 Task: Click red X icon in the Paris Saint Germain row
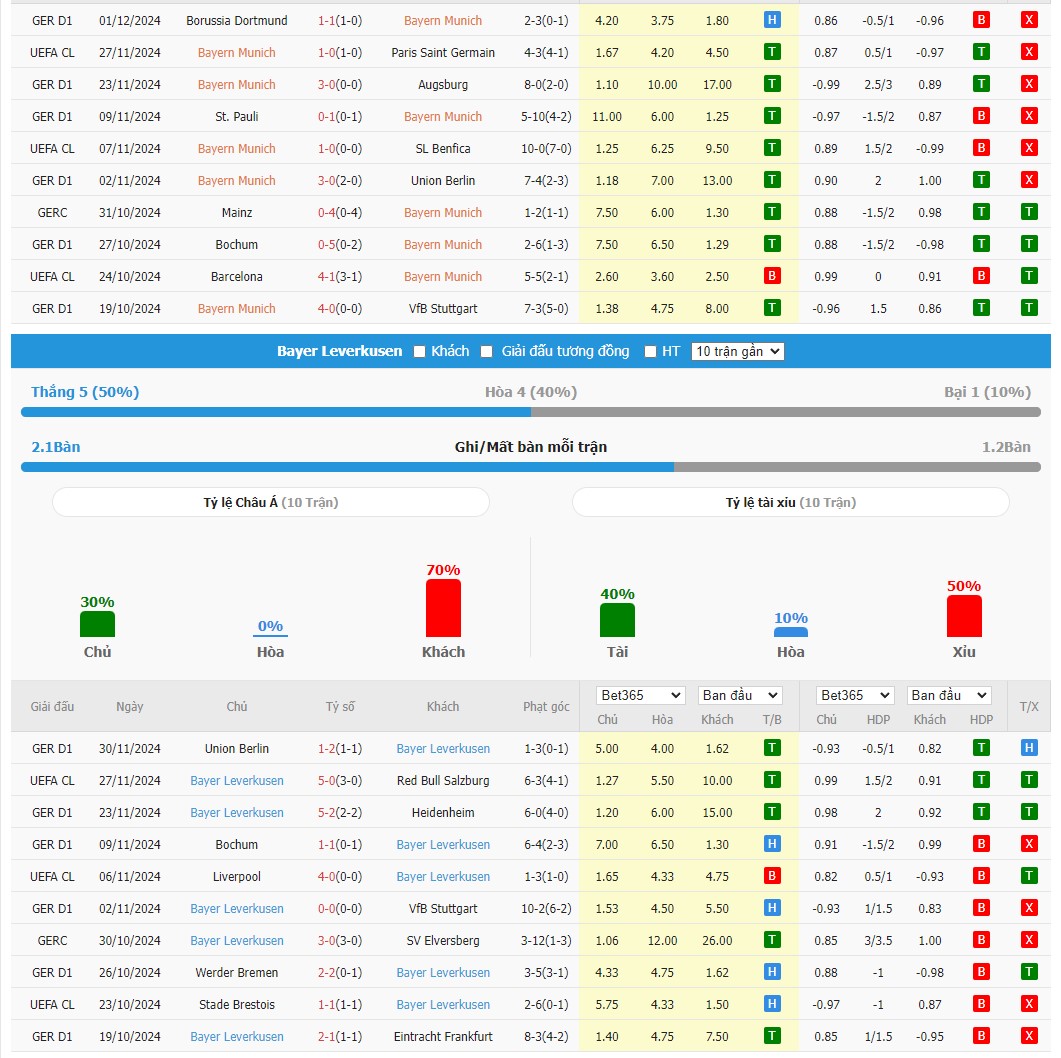(x=1029, y=52)
